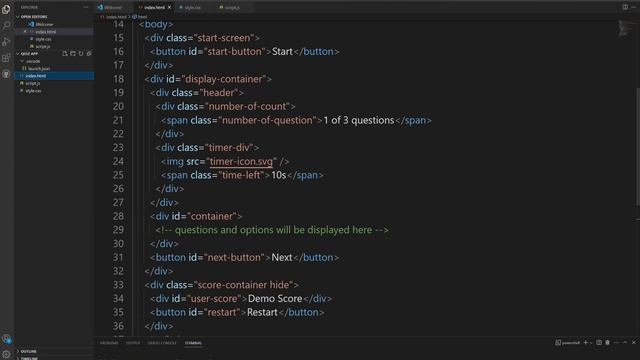Click line number 21 in the gutter
640x360 pixels.
point(118,120)
